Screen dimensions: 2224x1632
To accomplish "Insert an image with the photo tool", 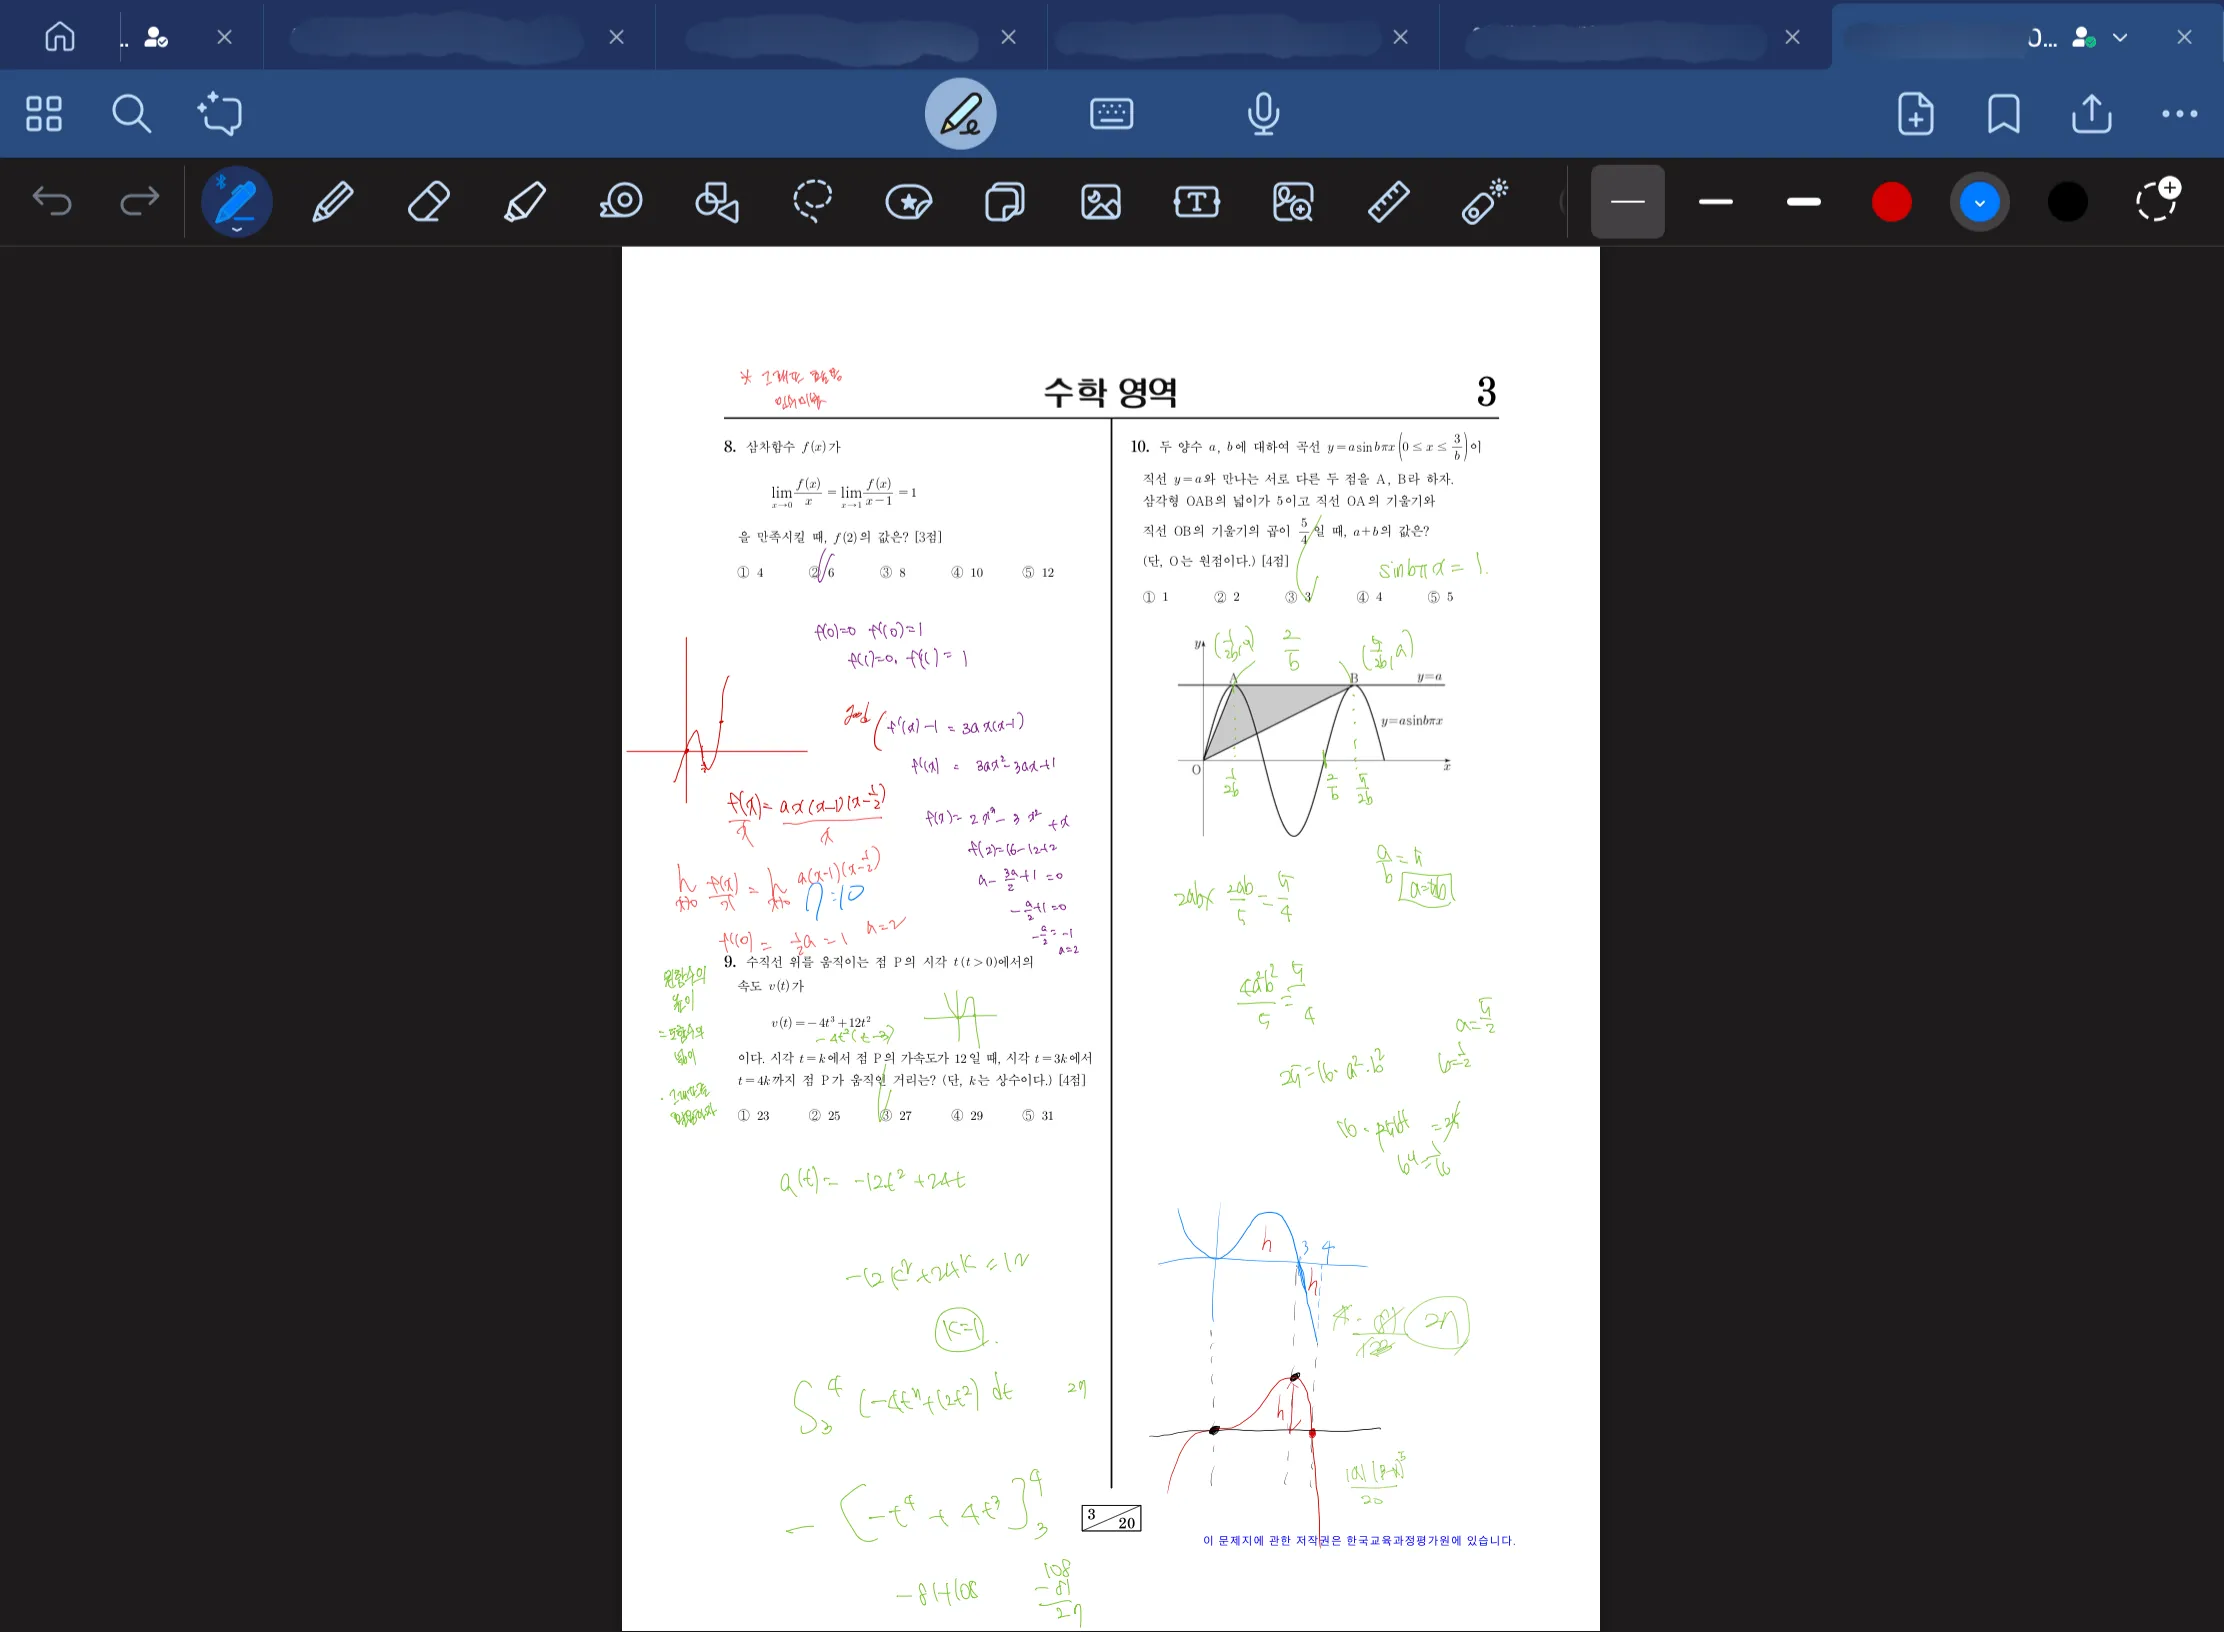I will pyautogui.click(x=1100, y=202).
